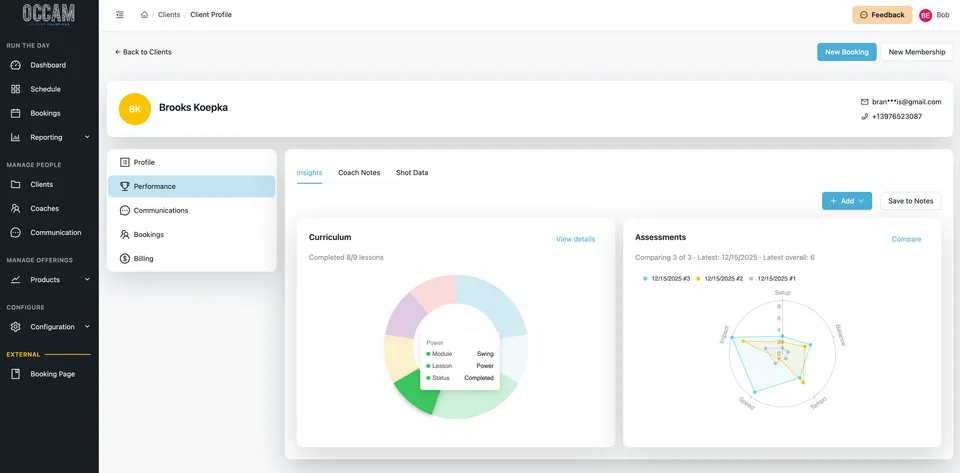The height and width of the screenshot is (473, 960).
Task: Click the Clients folder icon
Action: [x=16, y=184]
